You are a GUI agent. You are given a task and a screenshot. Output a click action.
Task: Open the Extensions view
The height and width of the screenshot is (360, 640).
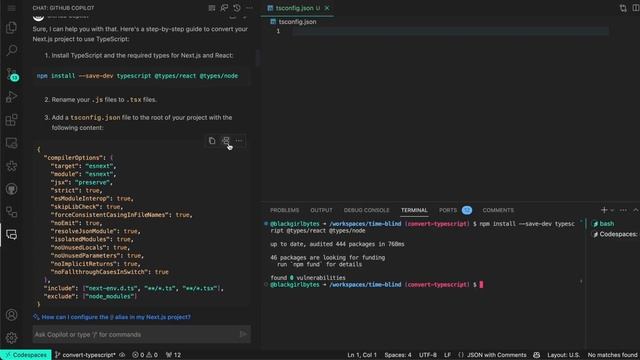coord(11,120)
